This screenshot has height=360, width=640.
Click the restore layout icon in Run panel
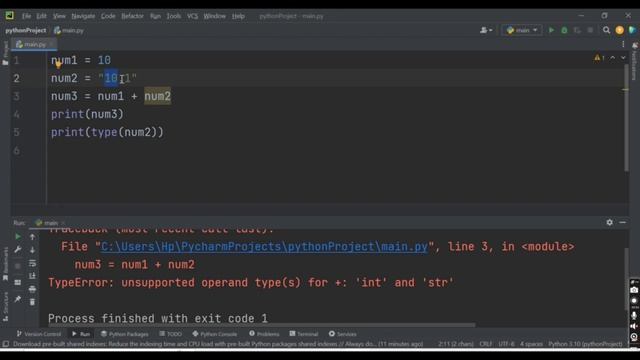click(x=18, y=282)
